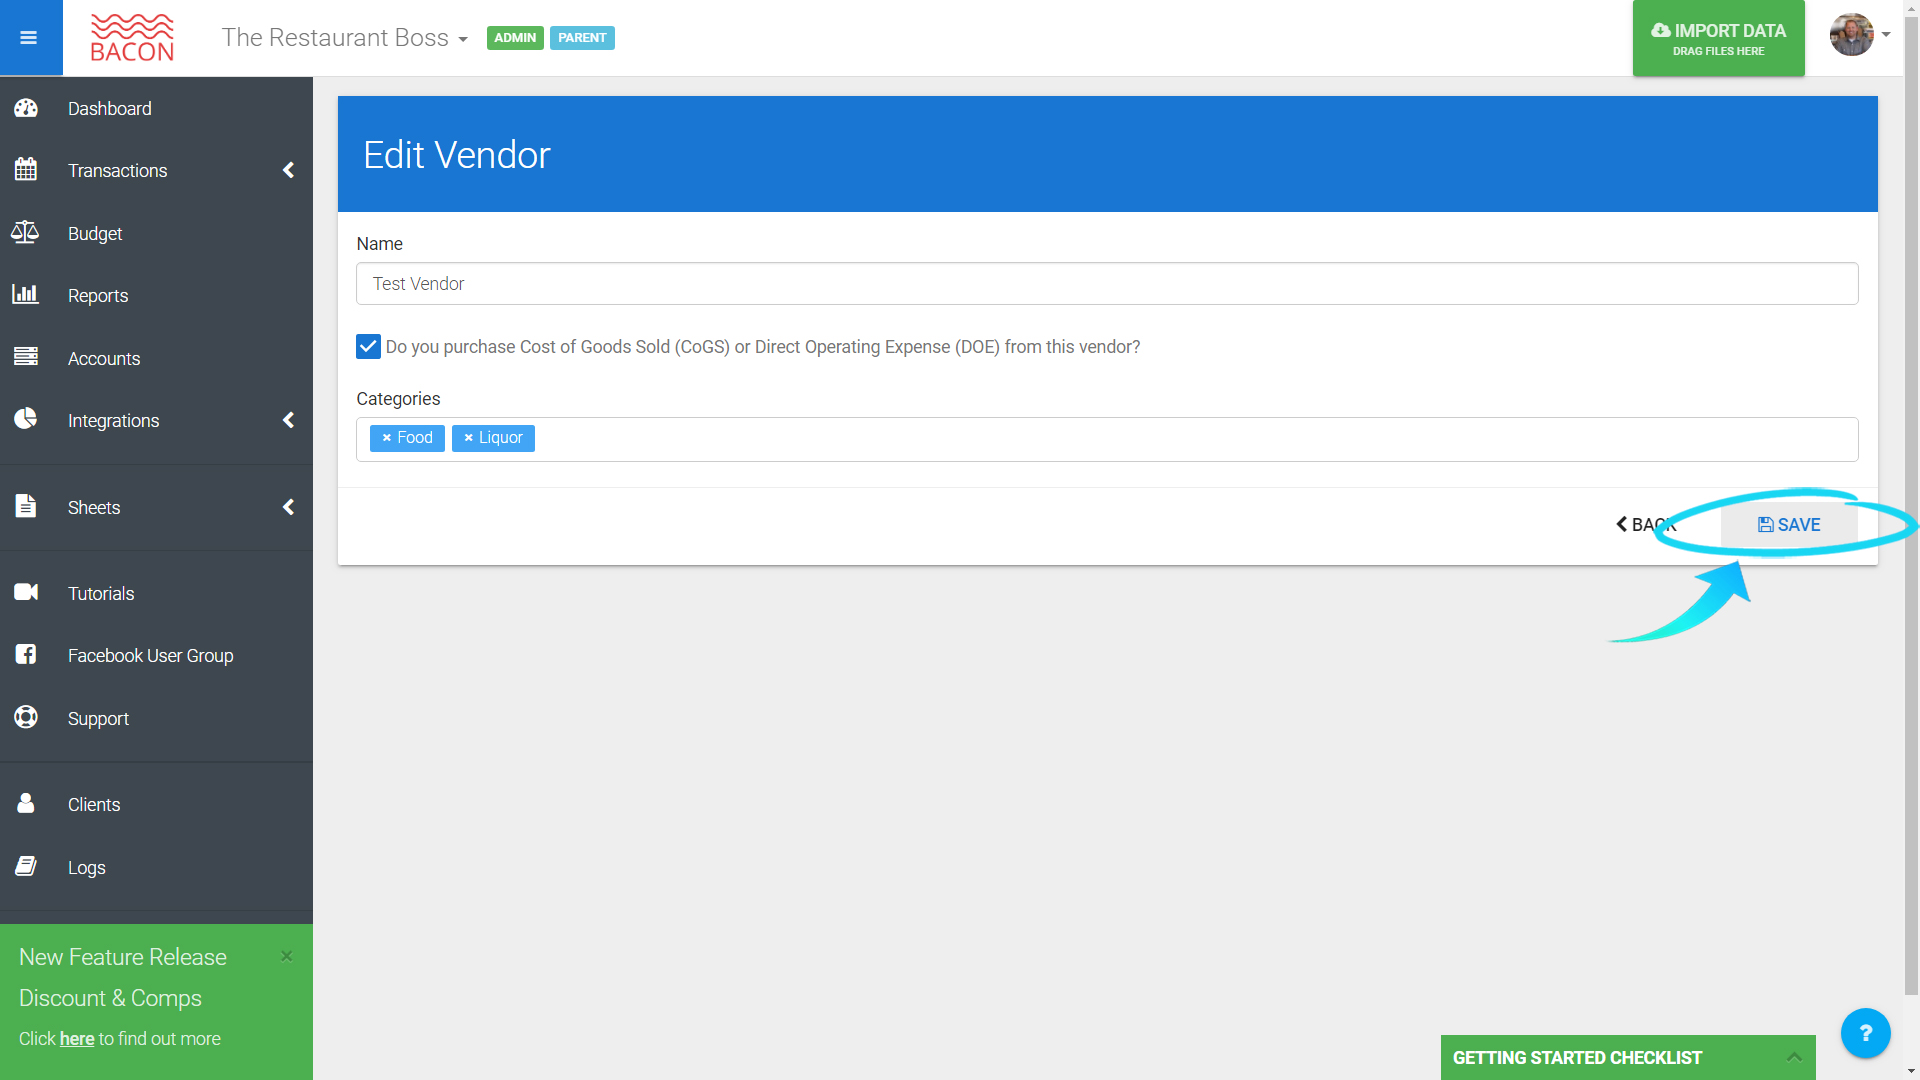
Task: Click the Budget scales icon
Action: point(25,233)
